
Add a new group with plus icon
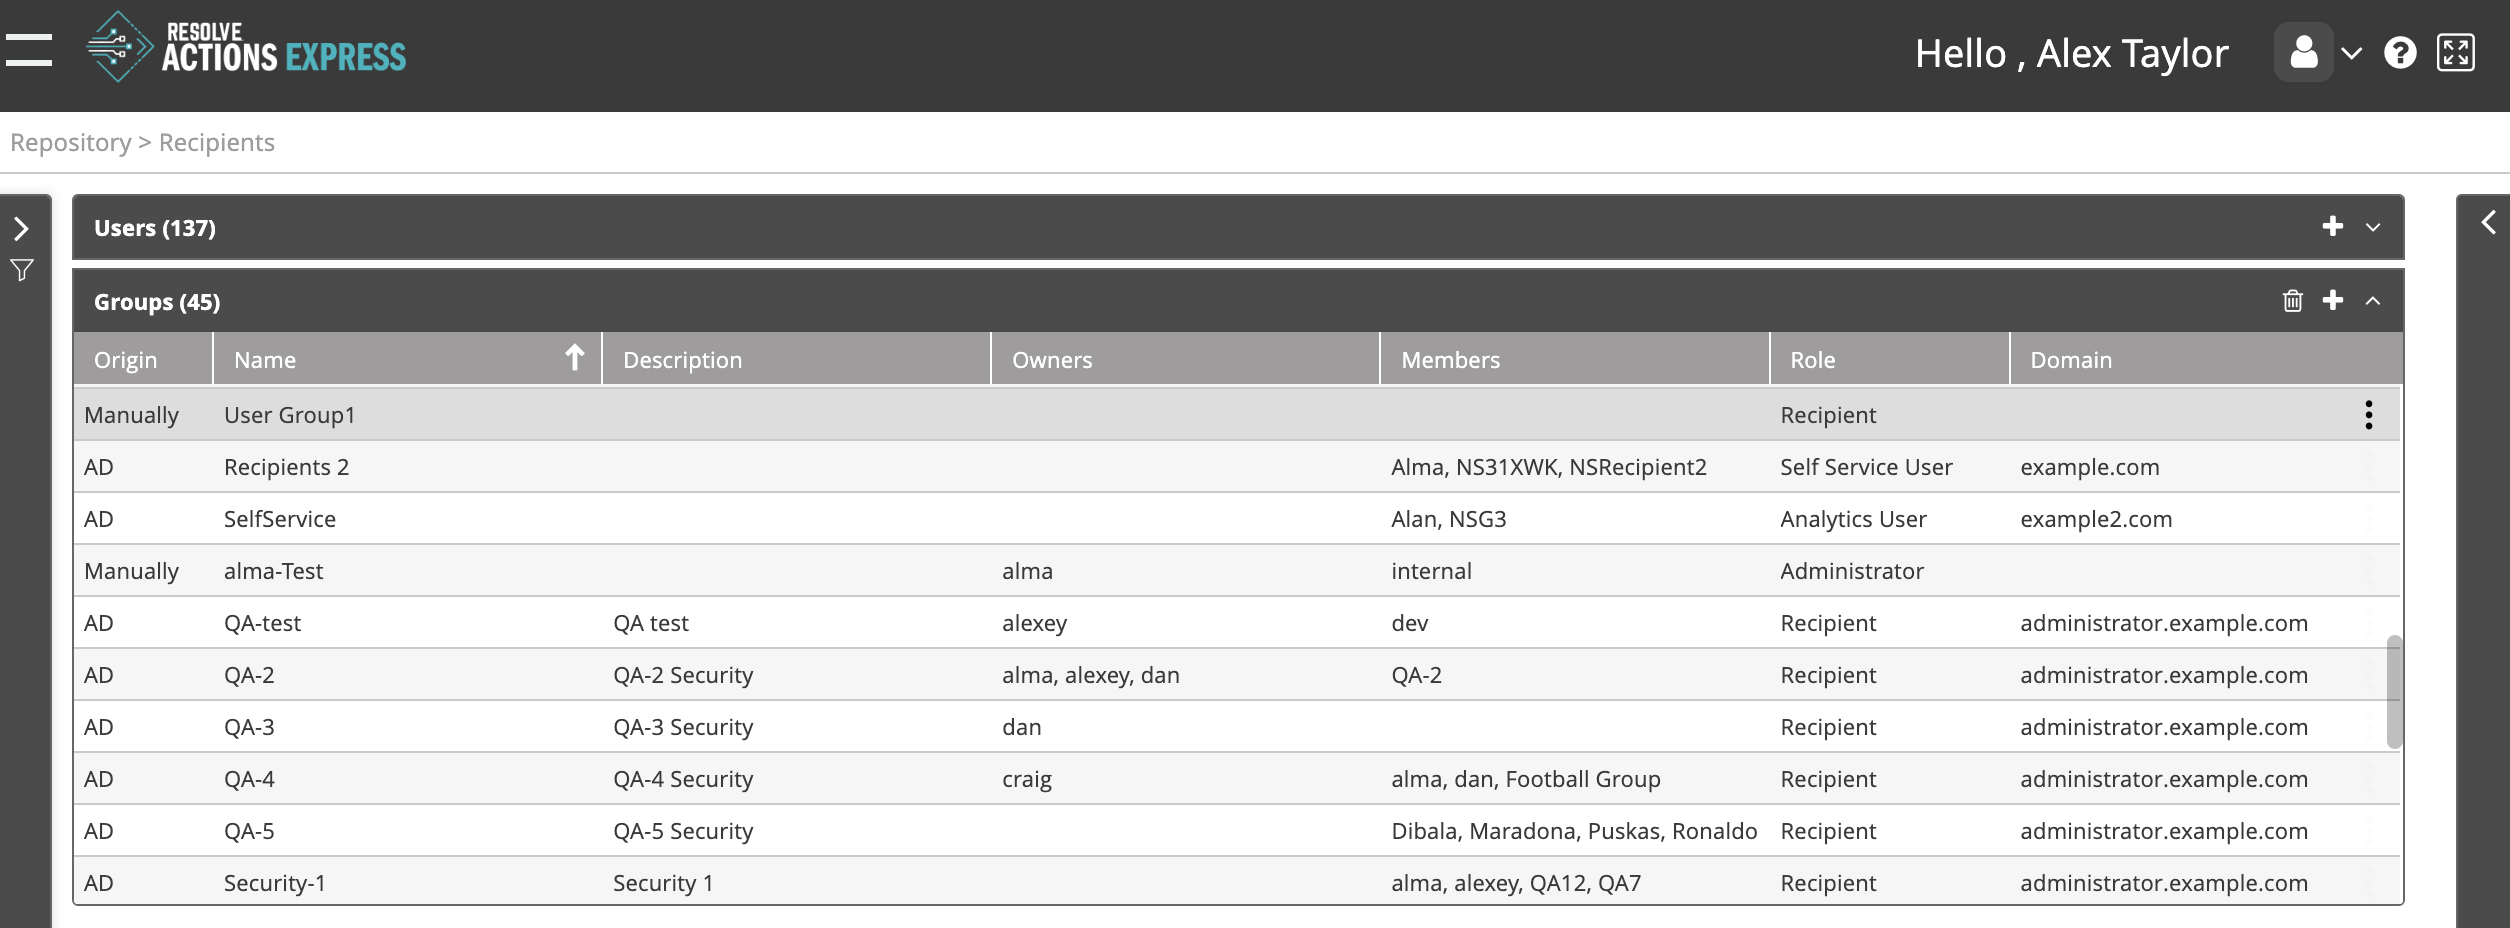(x=2333, y=301)
